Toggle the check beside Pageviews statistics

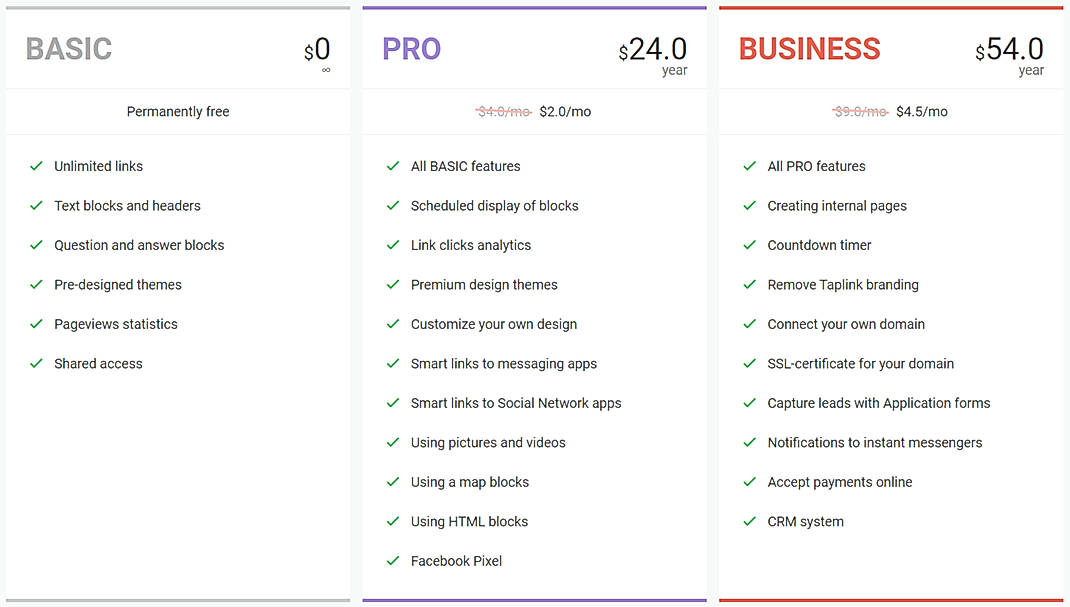(37, 324)
